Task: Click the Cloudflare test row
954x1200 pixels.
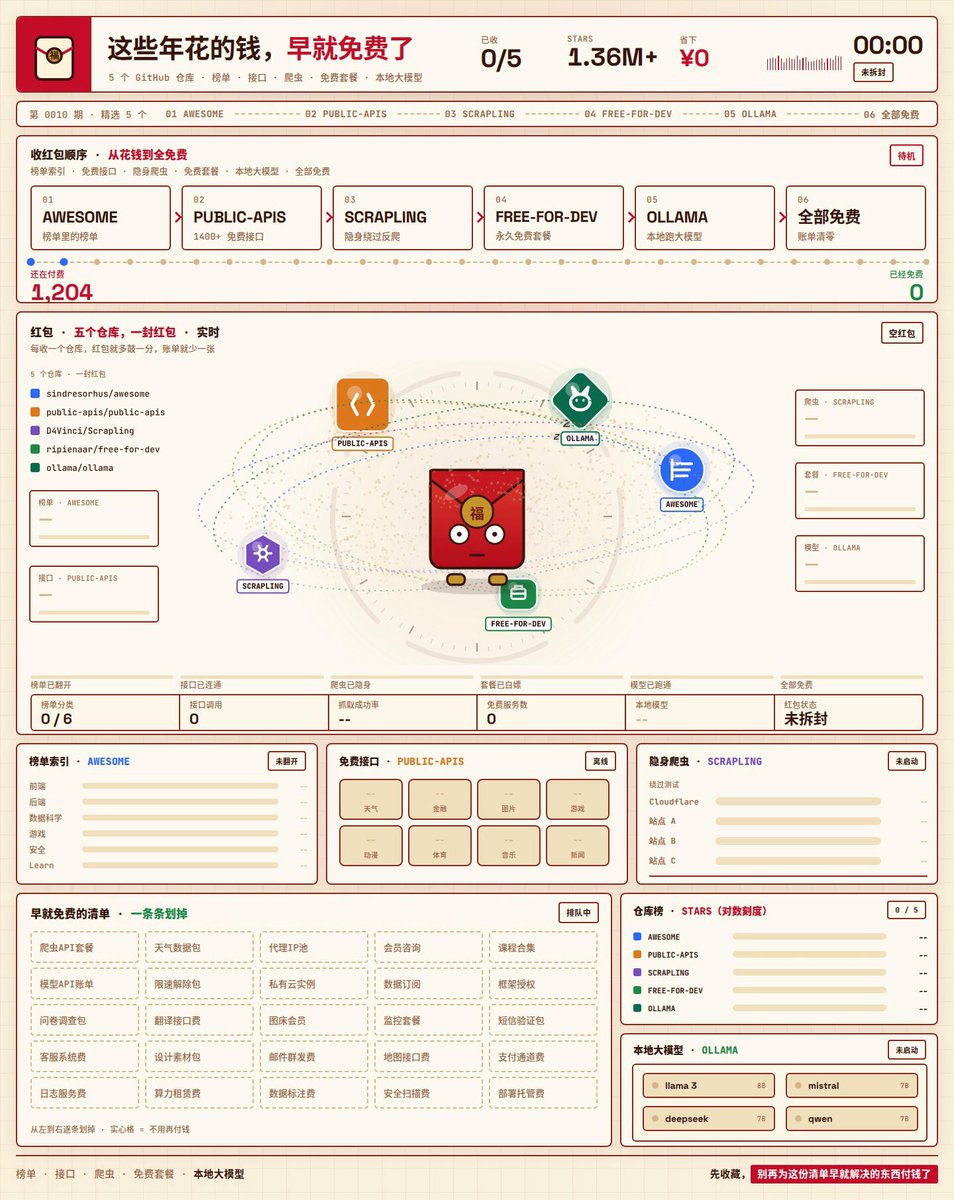Action: pos(787,802)
